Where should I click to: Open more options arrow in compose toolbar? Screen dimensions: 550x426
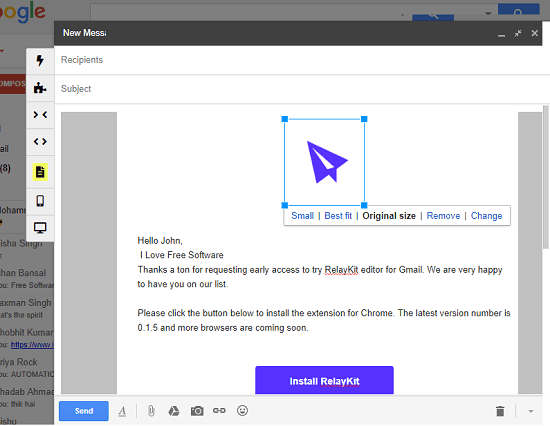click(x=531, y=411)
